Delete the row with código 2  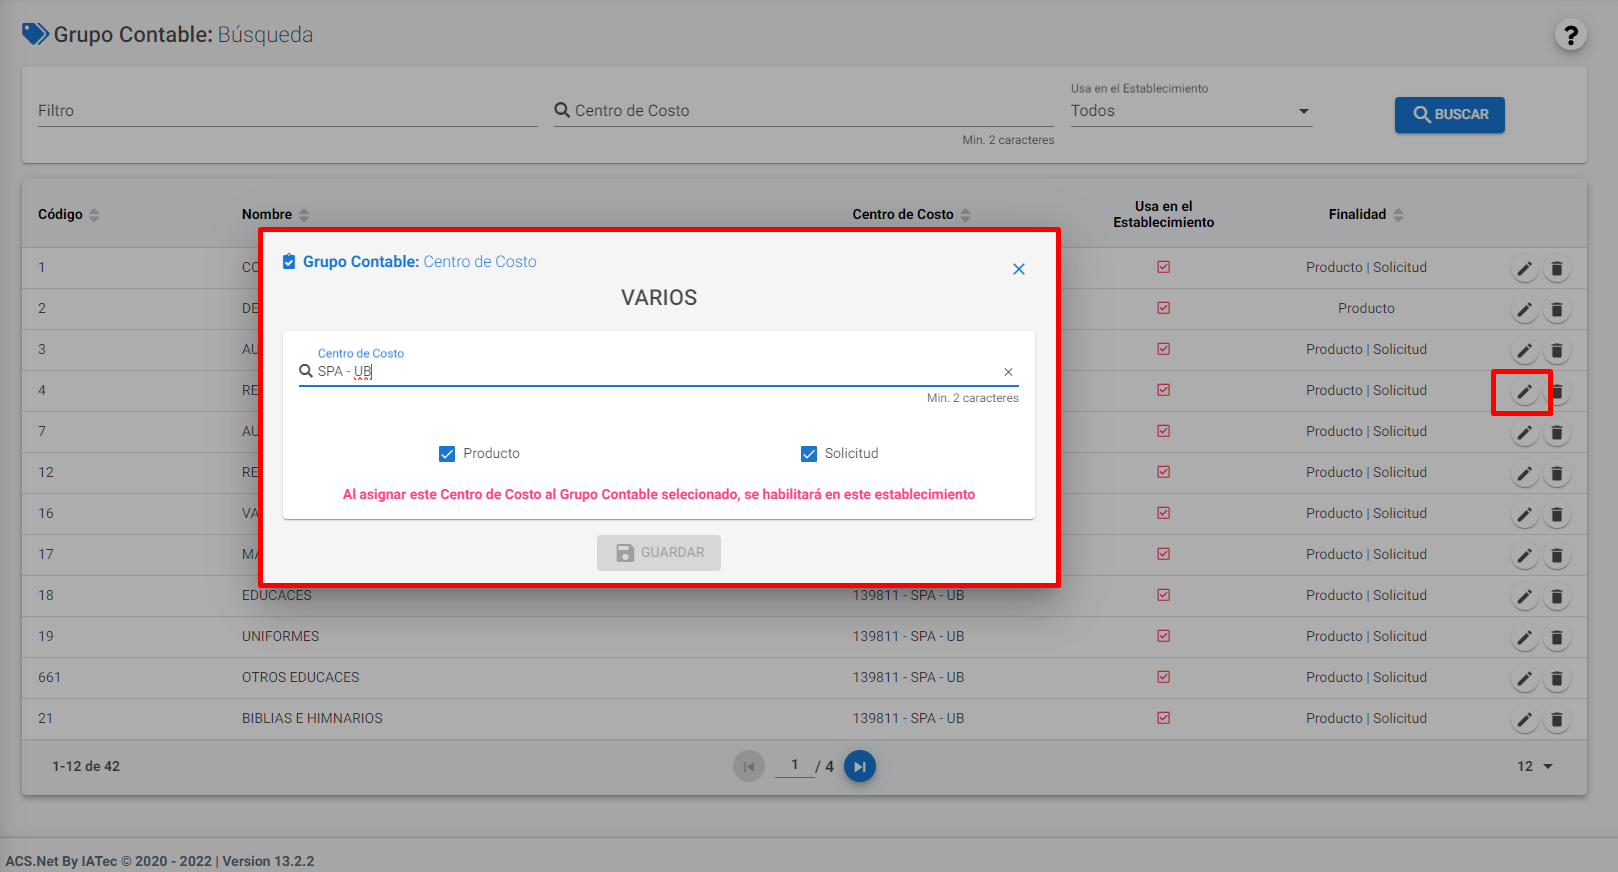(1557, 310)
